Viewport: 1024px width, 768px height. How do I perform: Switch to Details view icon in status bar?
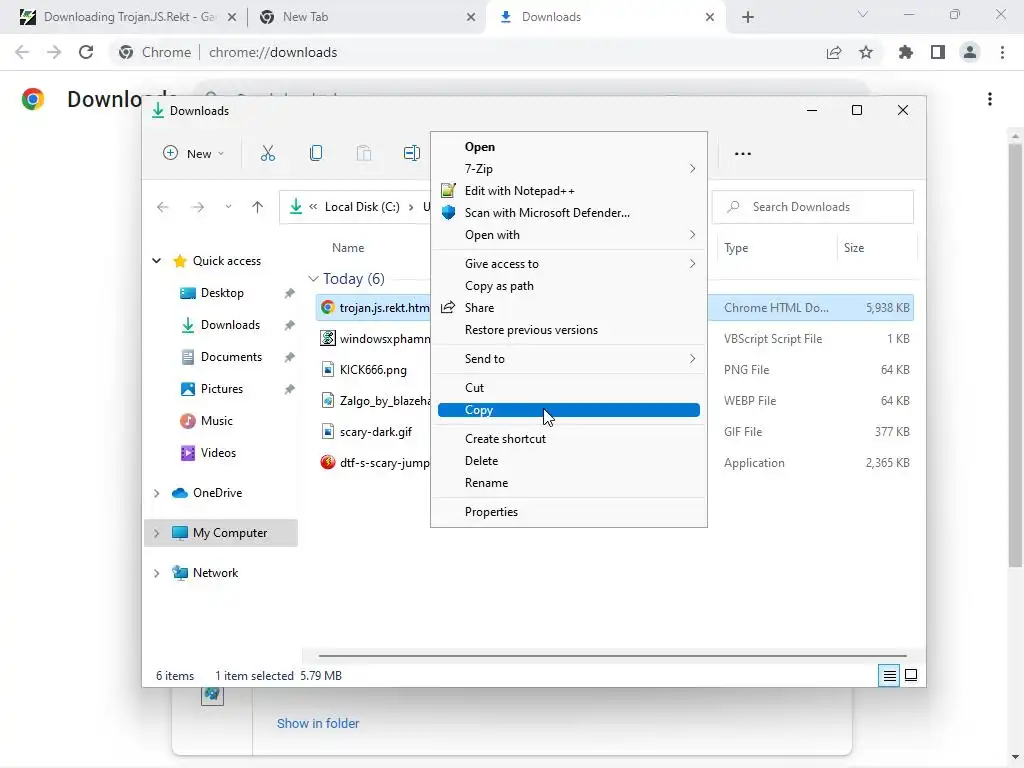[889, 675]
